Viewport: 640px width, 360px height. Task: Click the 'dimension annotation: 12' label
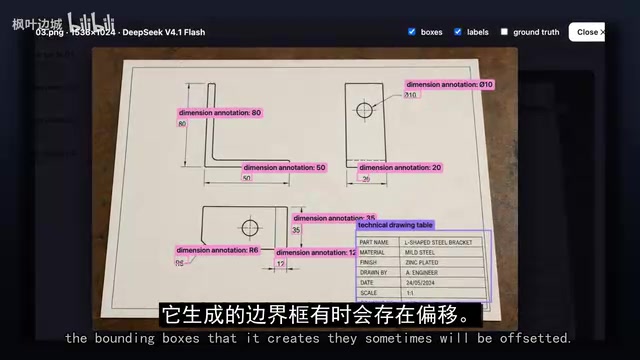click(316, 252)
